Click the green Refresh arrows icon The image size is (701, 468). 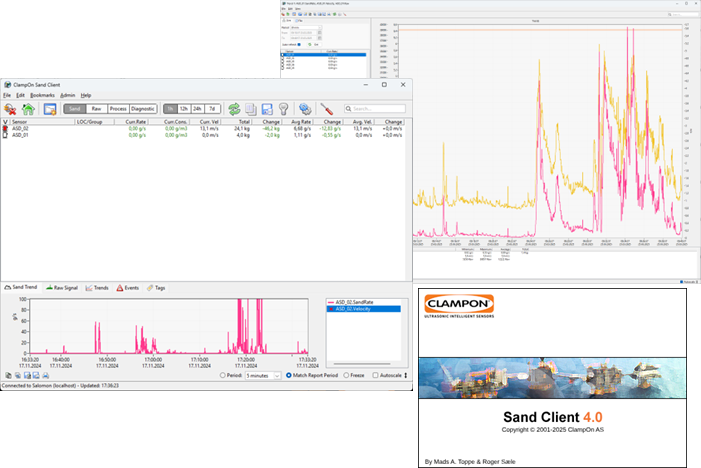(234, 109)
